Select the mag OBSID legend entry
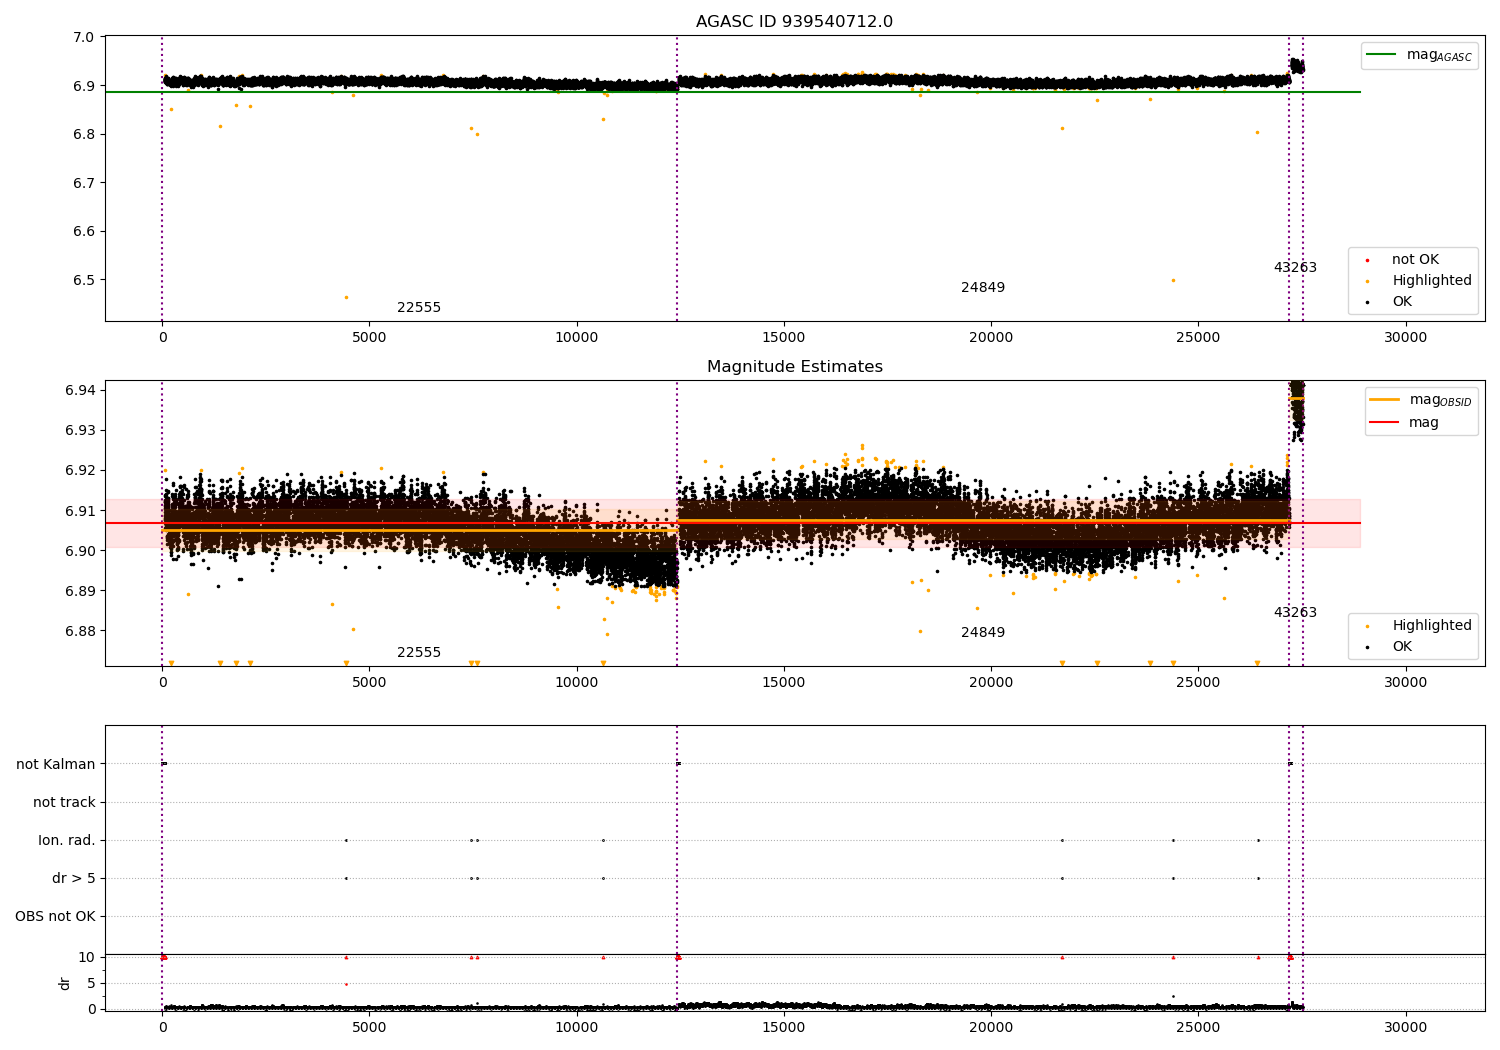This screenshot has height=1050, width=1500. [1421, 400]
